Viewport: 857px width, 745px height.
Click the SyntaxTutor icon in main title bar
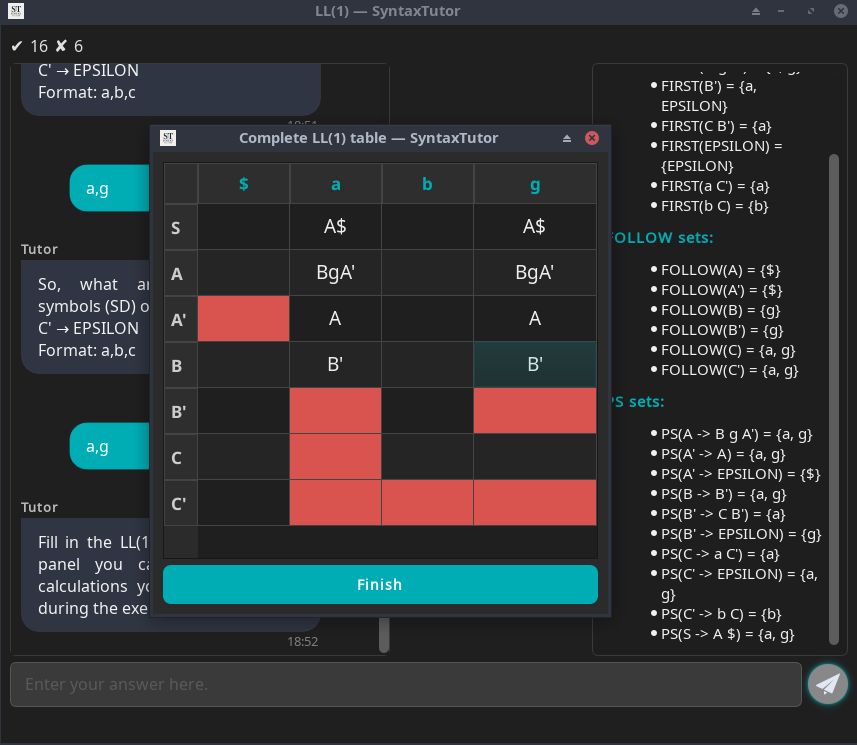coord(16,11)
